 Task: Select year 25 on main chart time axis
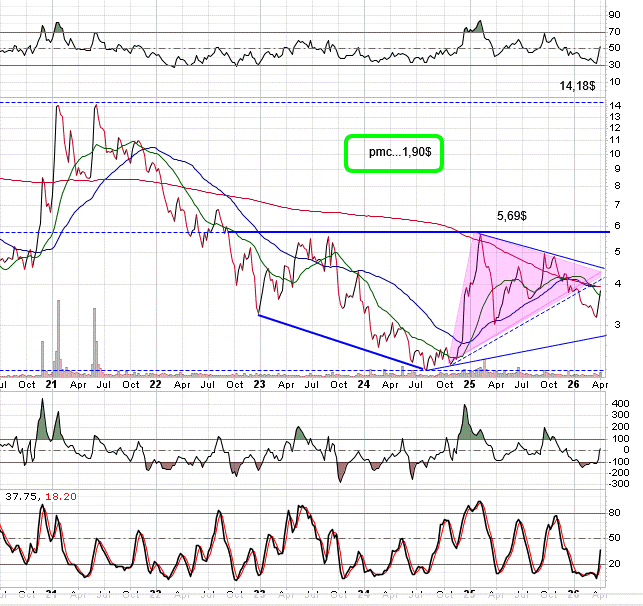(471, 384)
